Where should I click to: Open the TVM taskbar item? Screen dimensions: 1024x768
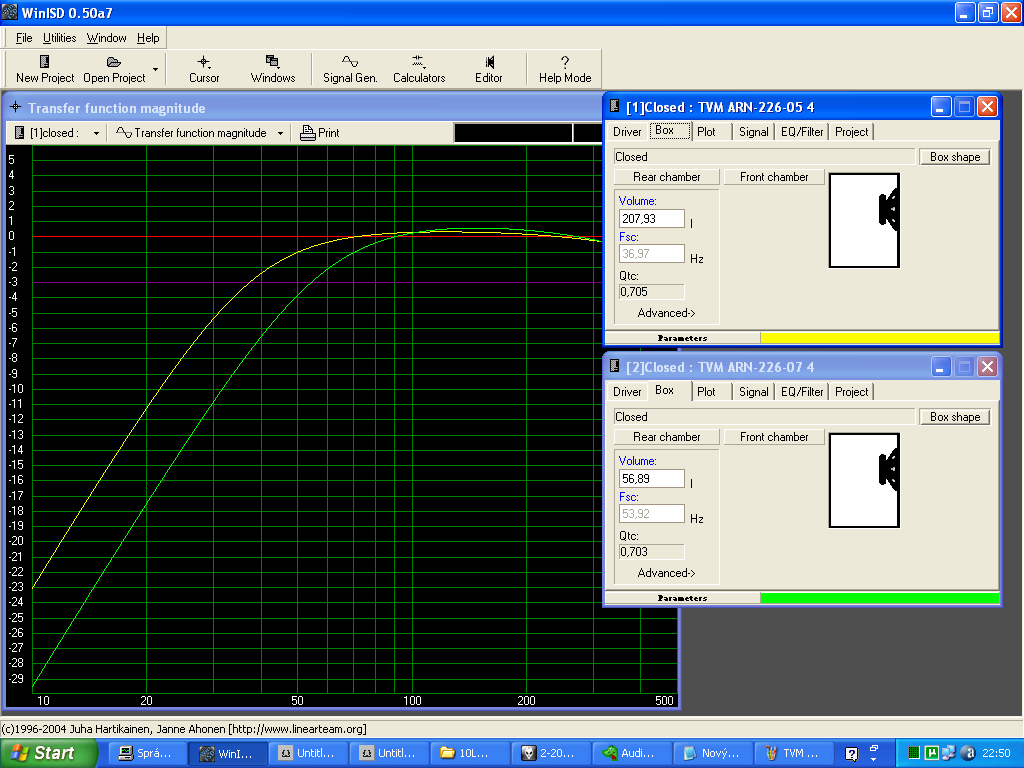click(x=792, y=753)
